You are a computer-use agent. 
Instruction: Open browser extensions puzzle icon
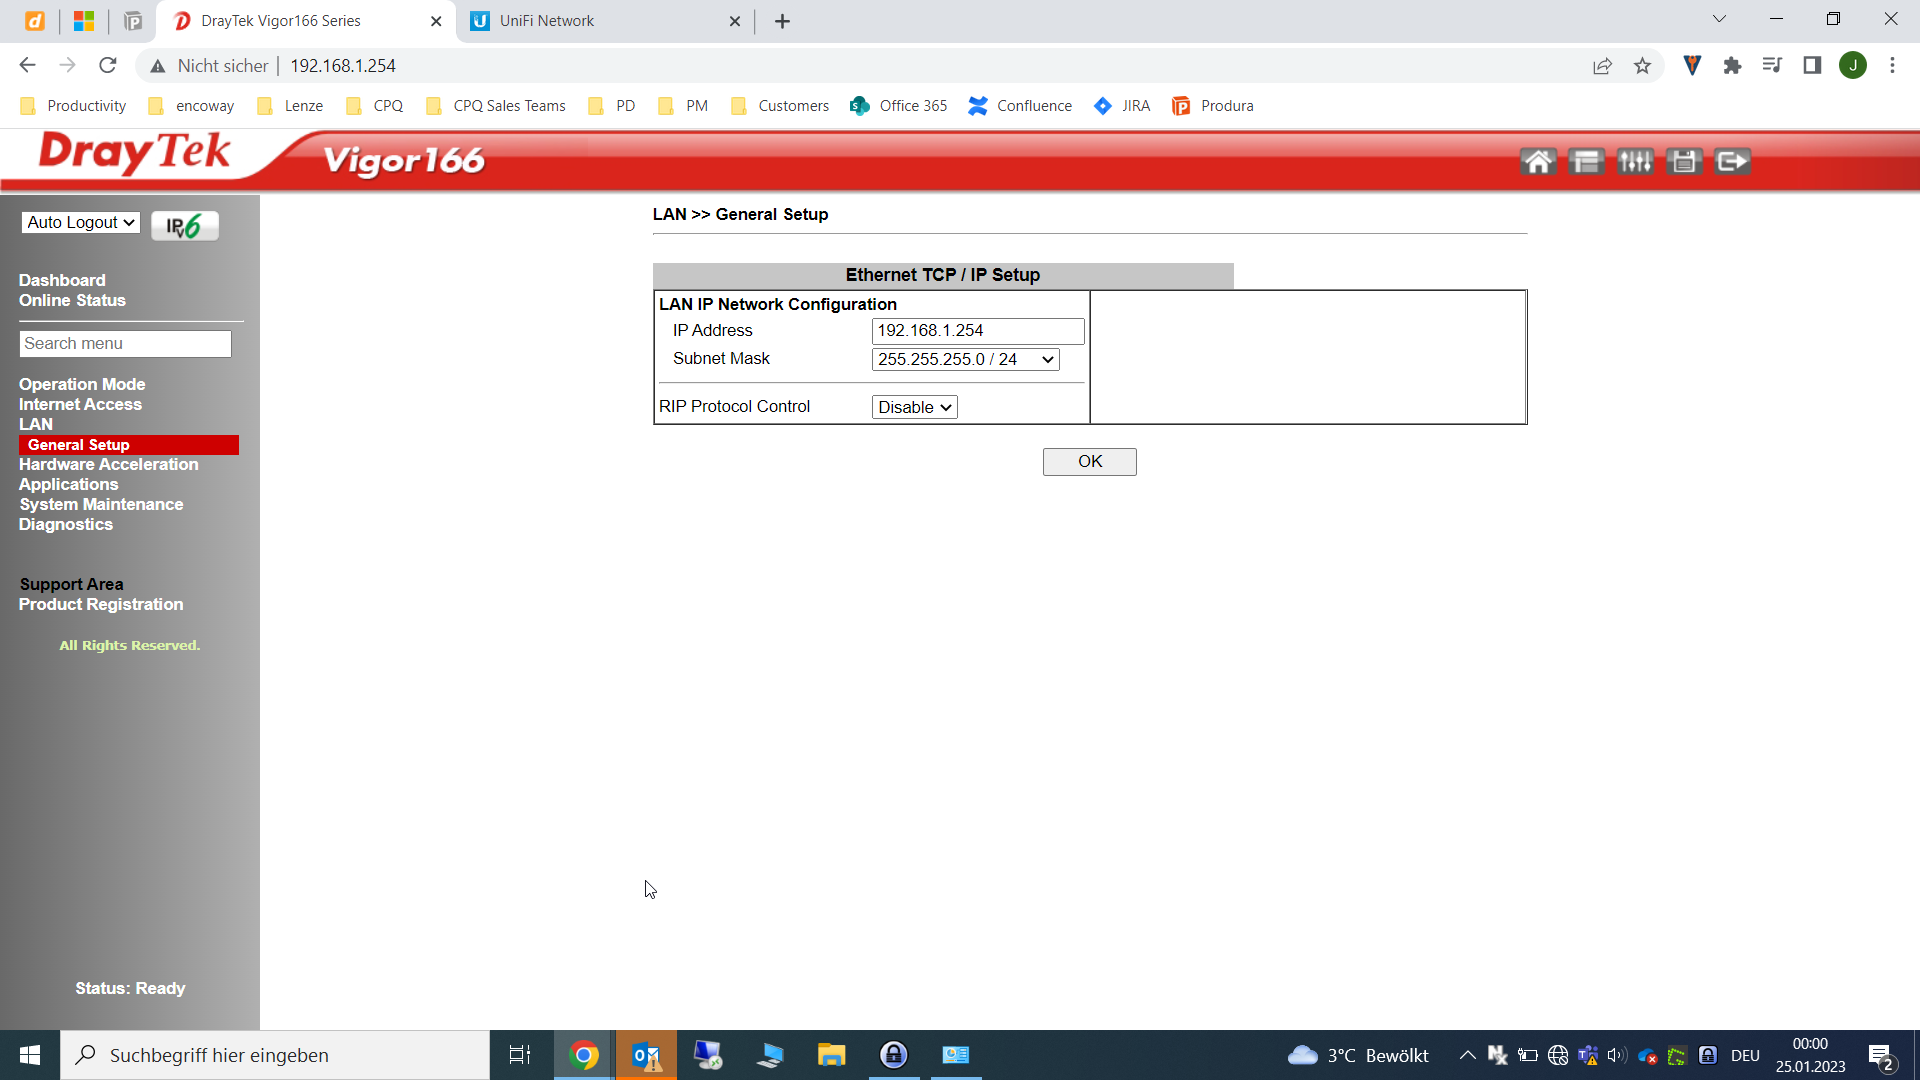tap(1732, 65)
